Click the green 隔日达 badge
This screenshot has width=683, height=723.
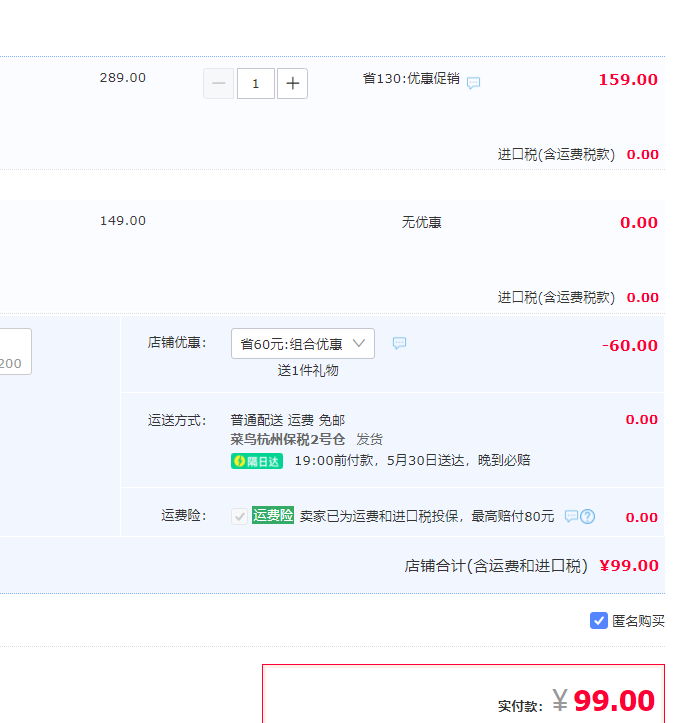tap(257, 461)
